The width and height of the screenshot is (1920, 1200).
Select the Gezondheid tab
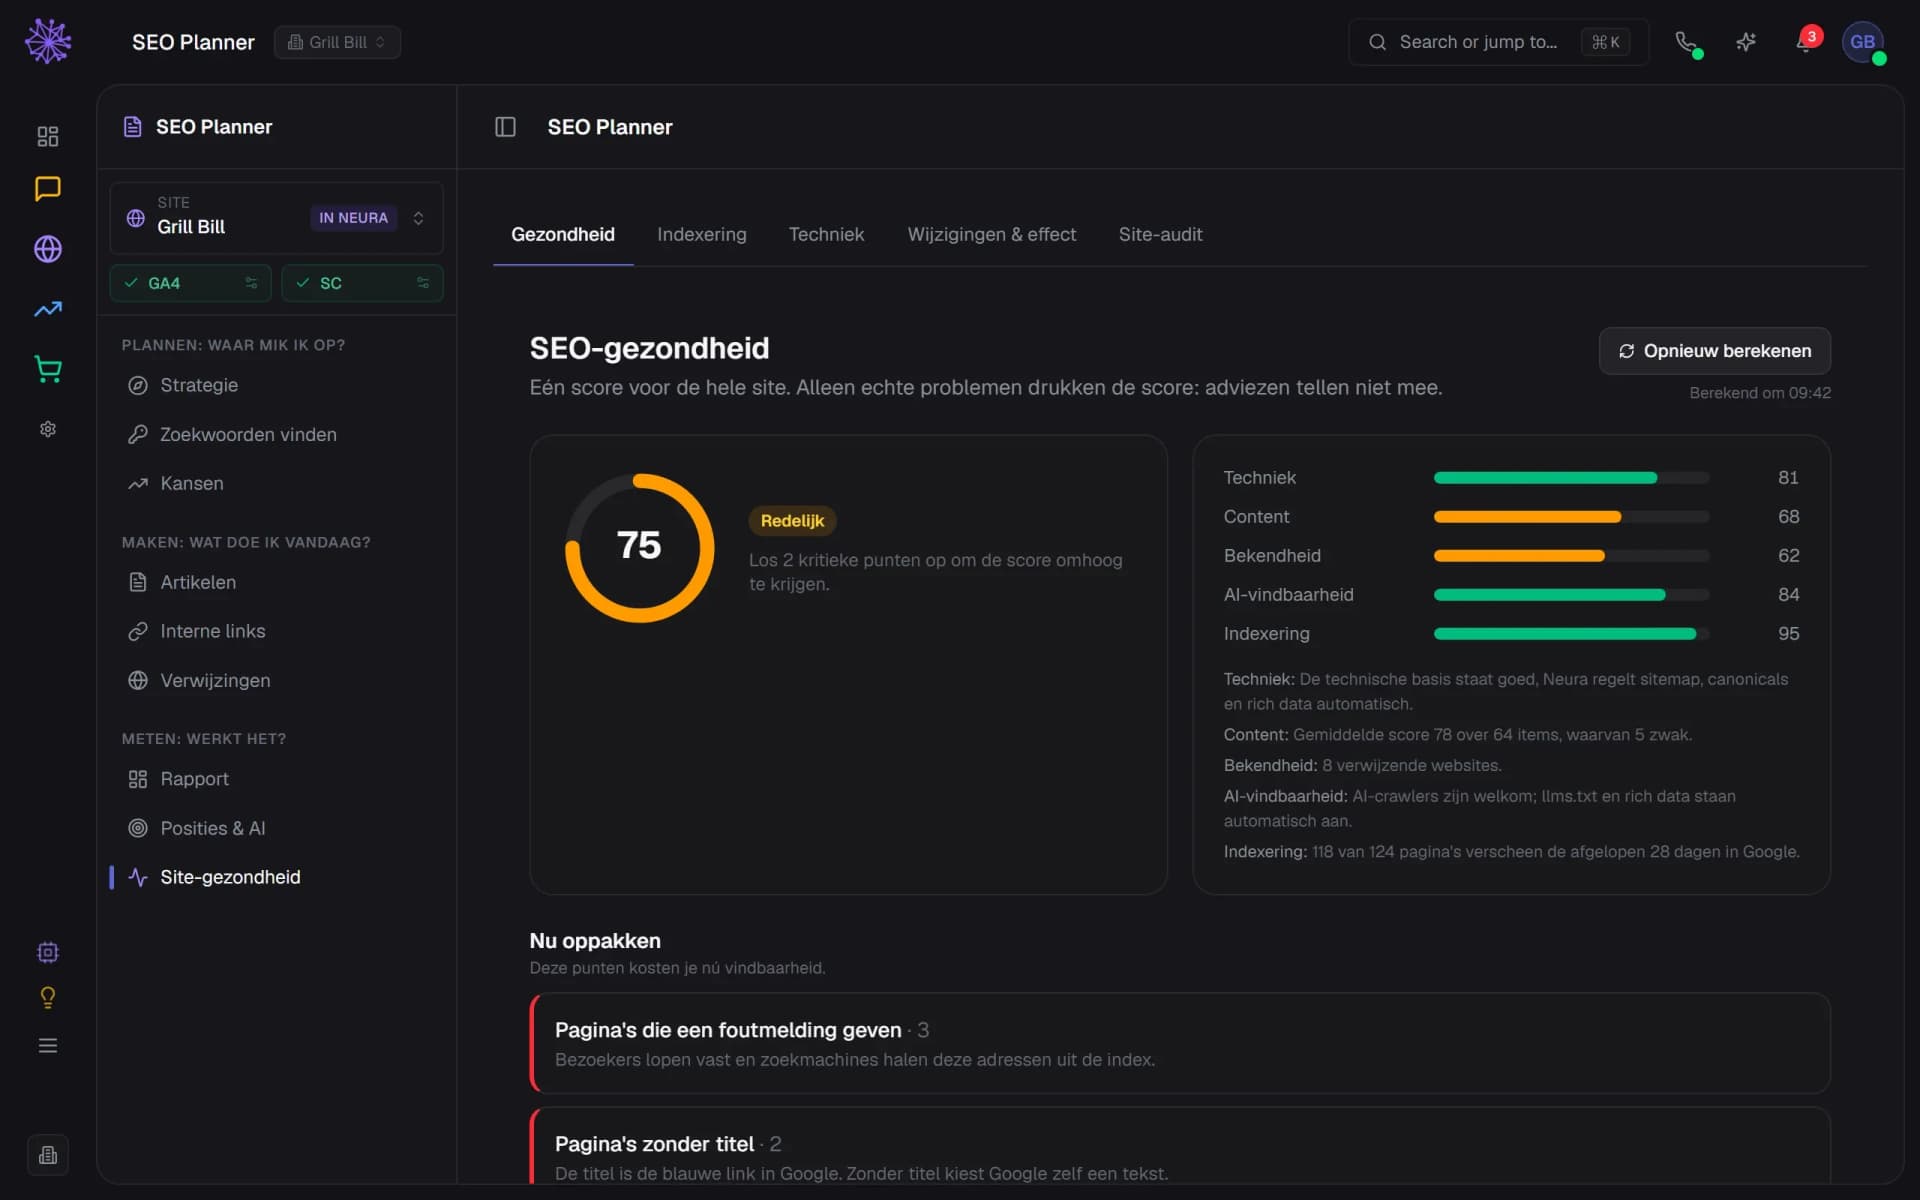coord(563,234)
